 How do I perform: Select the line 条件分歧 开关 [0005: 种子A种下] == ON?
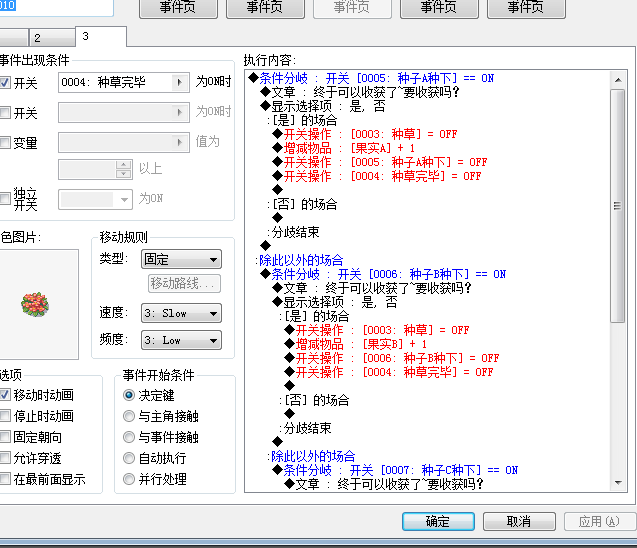click(x=371, y=78)
